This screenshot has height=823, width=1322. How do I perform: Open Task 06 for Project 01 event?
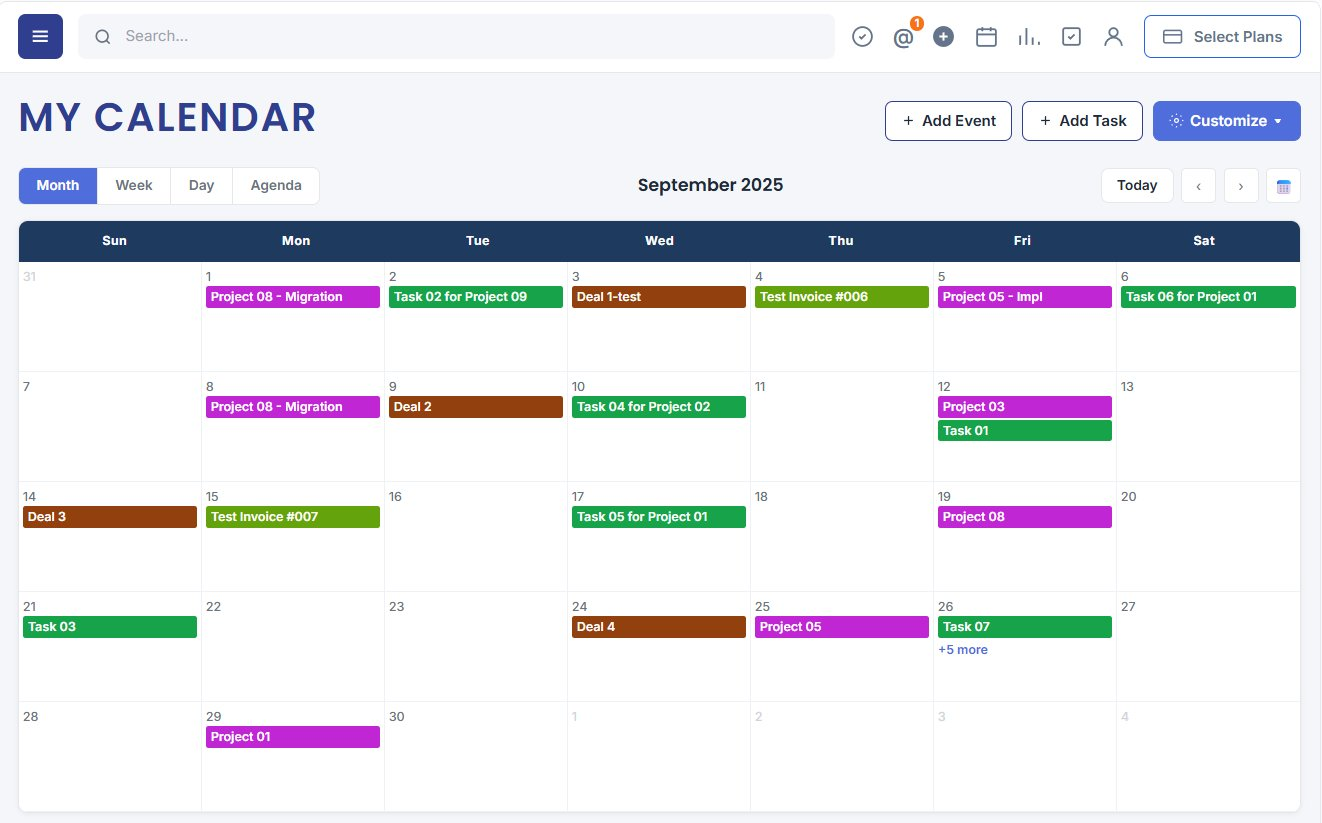tap(1208, 297)
